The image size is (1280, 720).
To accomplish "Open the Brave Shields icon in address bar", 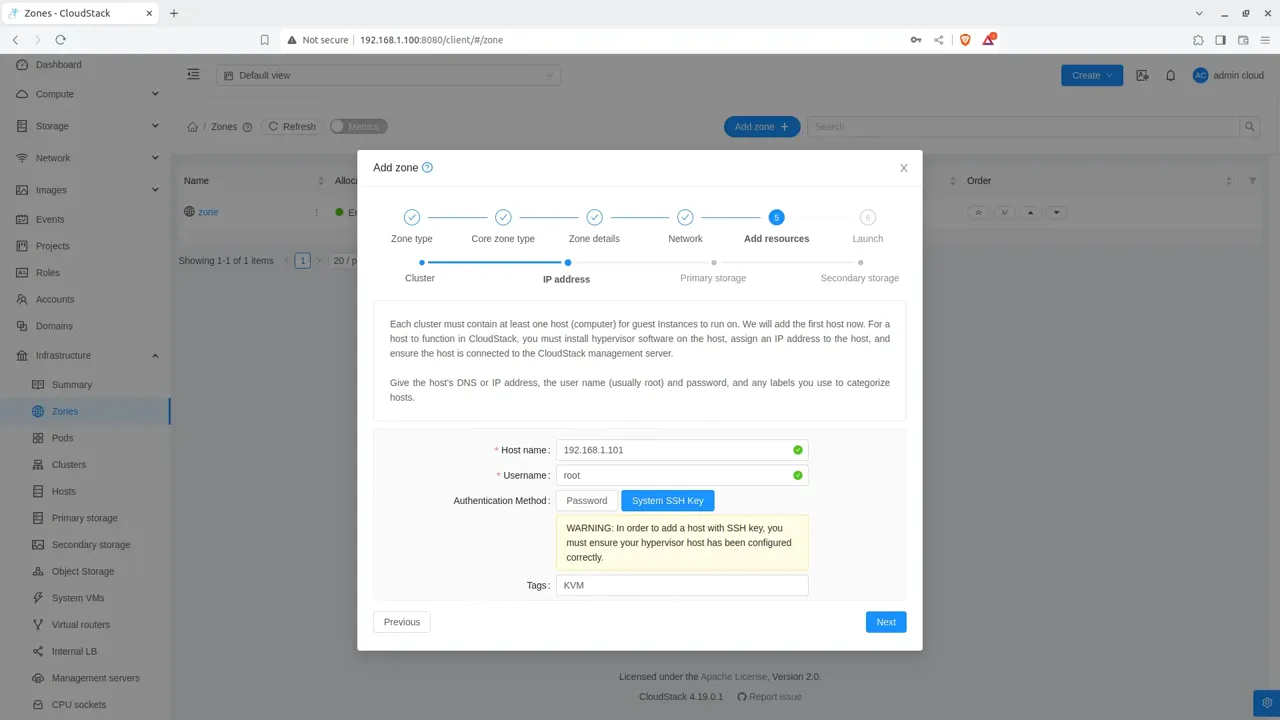I will click(965, 40).
